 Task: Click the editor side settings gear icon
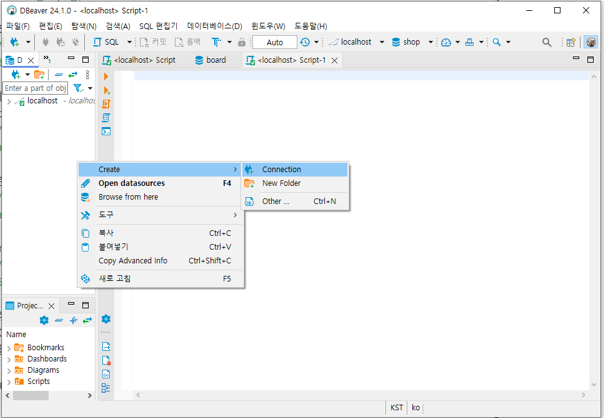[106, 319]
